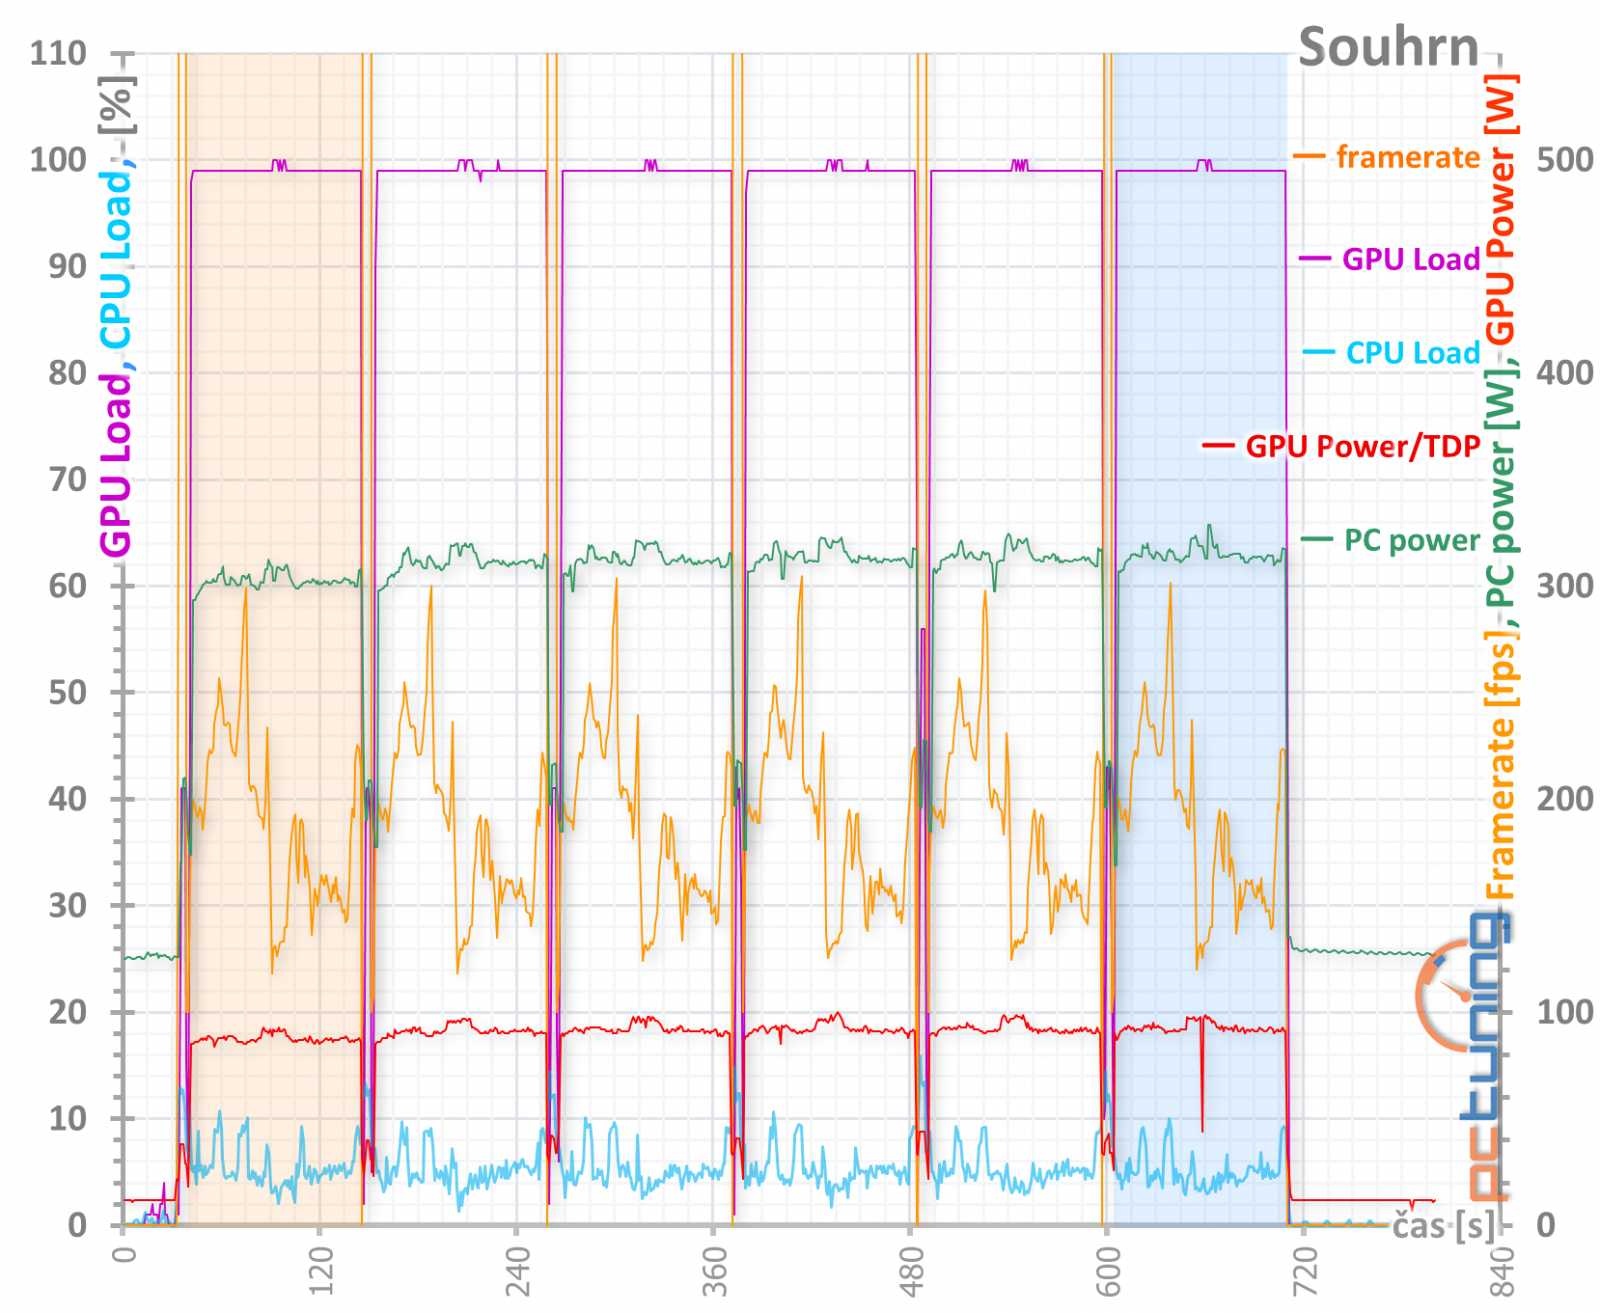Click the '100' left axis value
The width and height of the screenshot is (1600, 1313).
tap(58, 159)
